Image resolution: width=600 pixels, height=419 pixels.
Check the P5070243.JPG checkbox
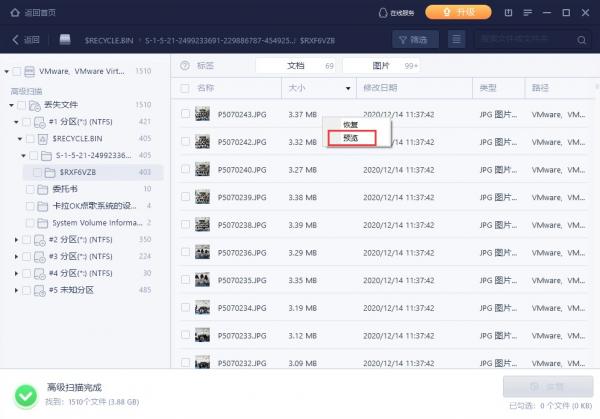tap(186, 114)
